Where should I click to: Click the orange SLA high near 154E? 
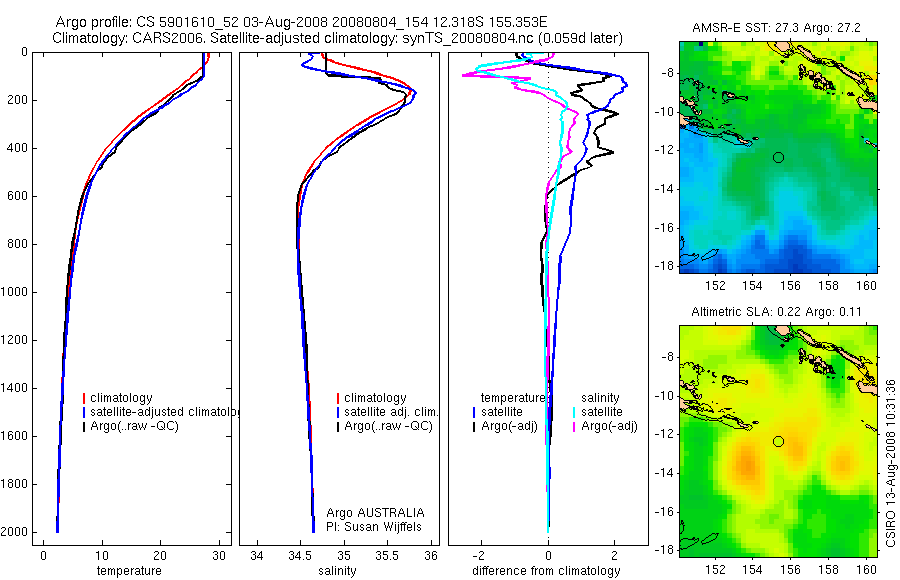click(748, 463)
